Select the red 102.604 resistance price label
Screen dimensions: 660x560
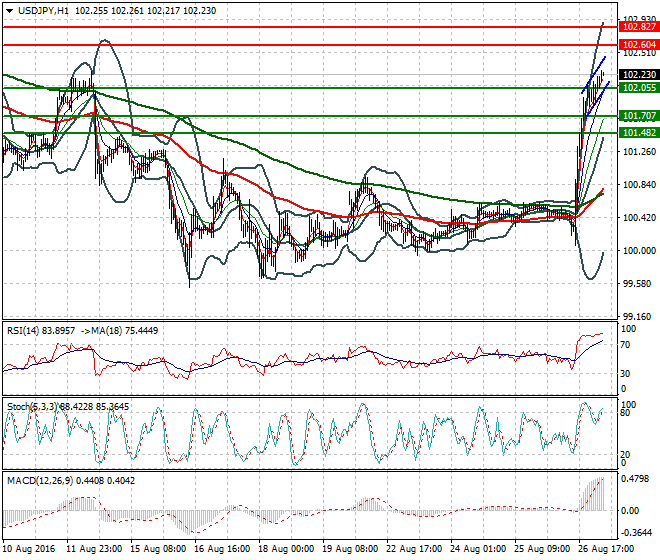pos(639,45)
